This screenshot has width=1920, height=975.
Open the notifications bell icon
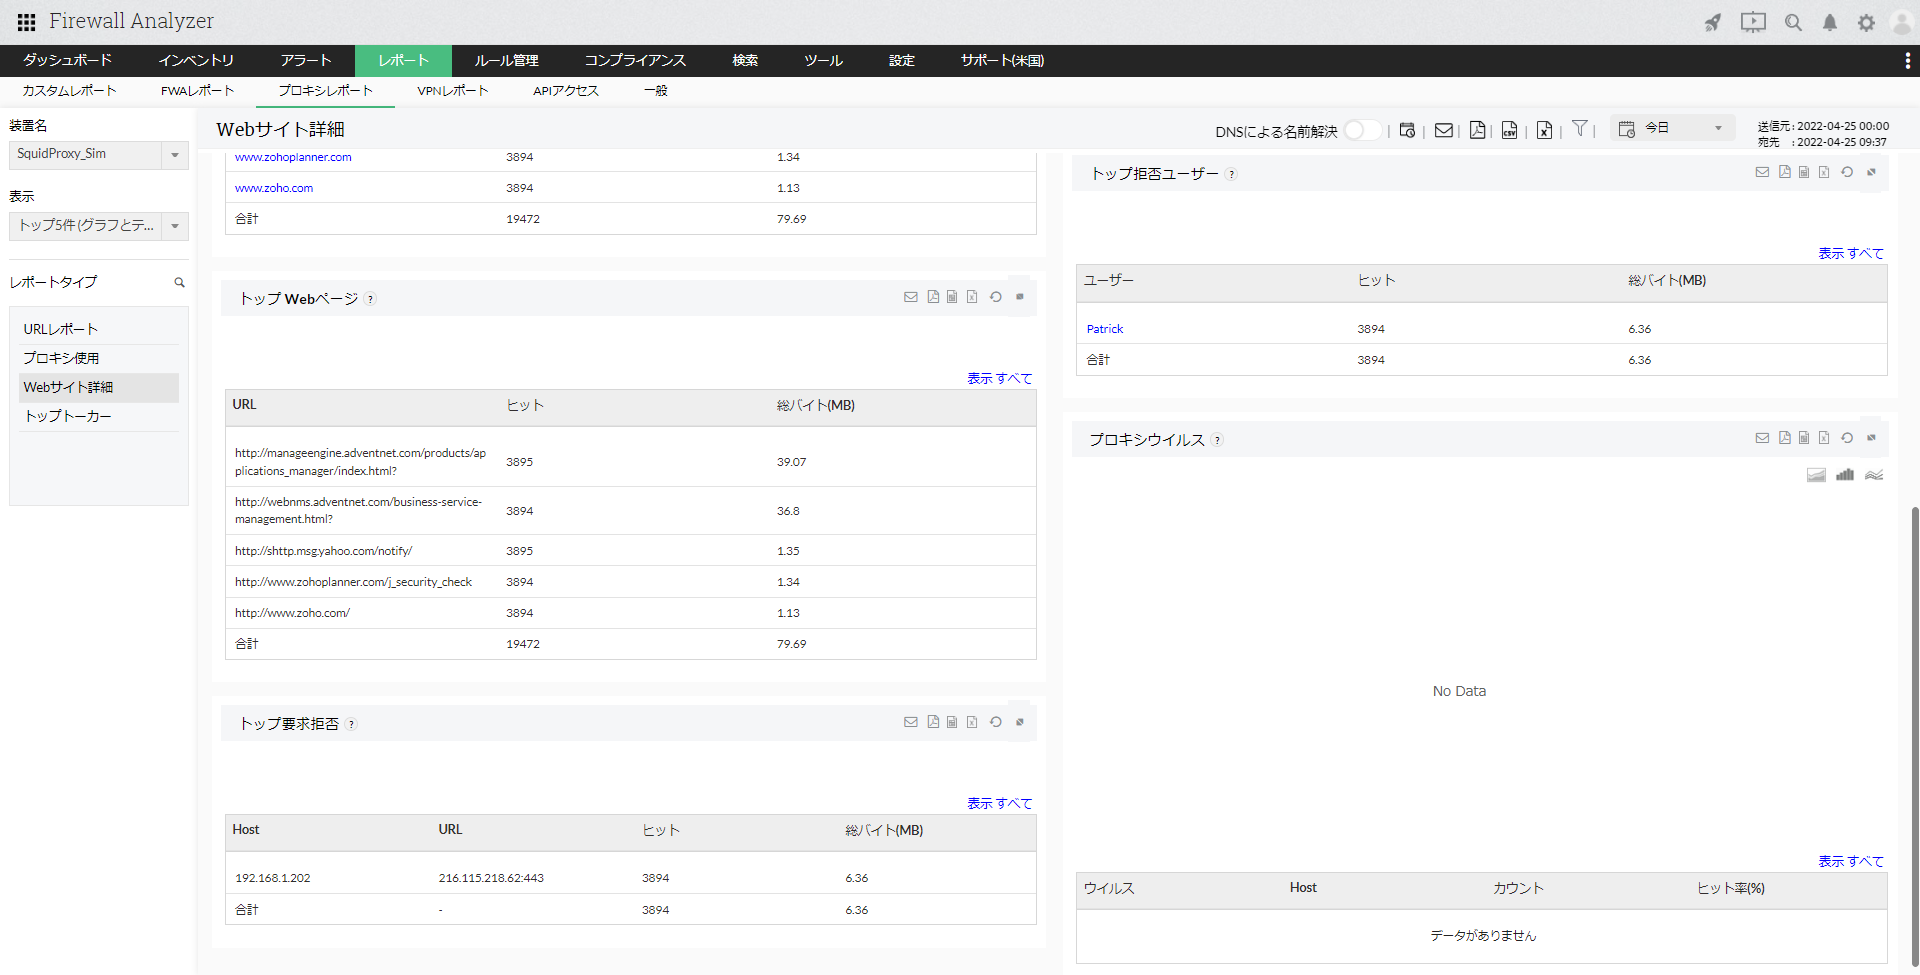click(x=1829, y=22)
